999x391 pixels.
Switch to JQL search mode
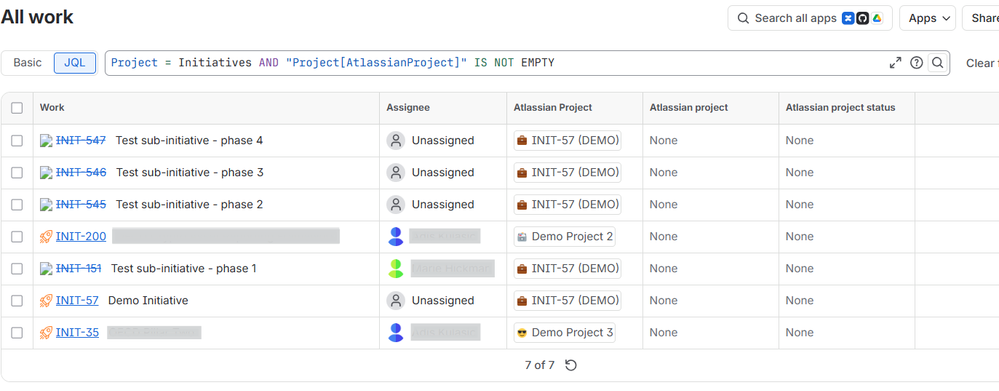75,63
